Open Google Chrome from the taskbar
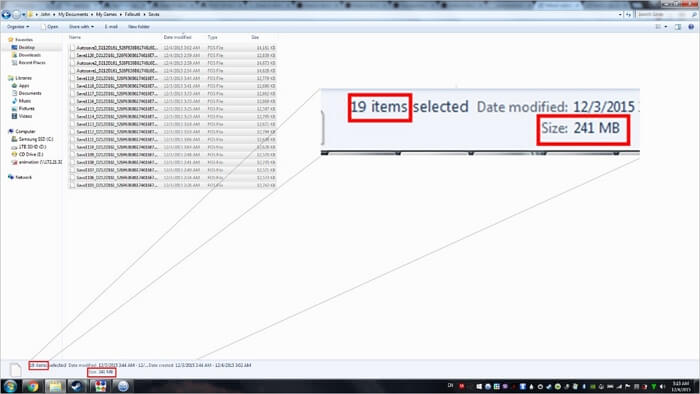 (32, 386)
